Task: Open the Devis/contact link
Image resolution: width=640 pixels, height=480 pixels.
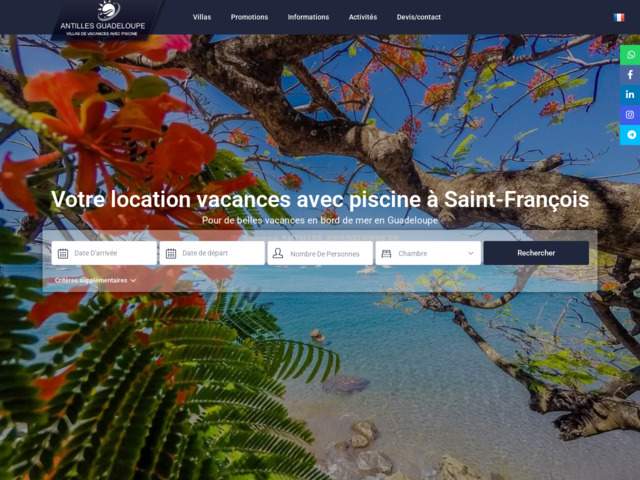Action: pos(419,17)
